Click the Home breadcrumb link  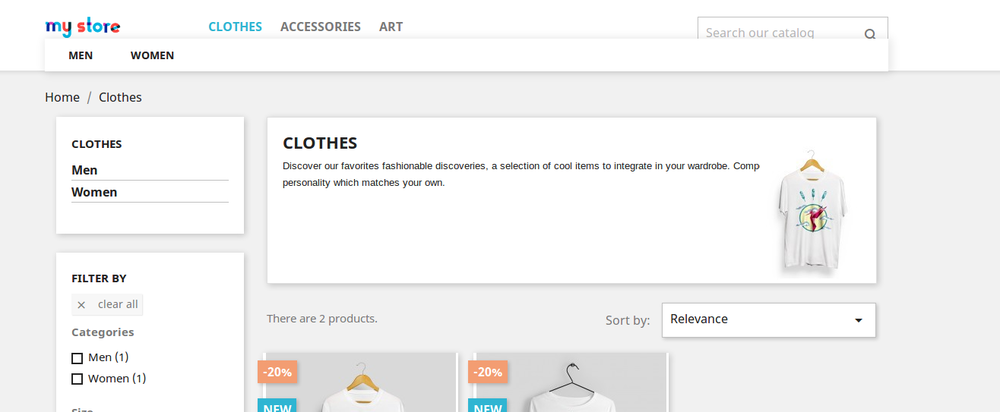(x=62, y=97)
